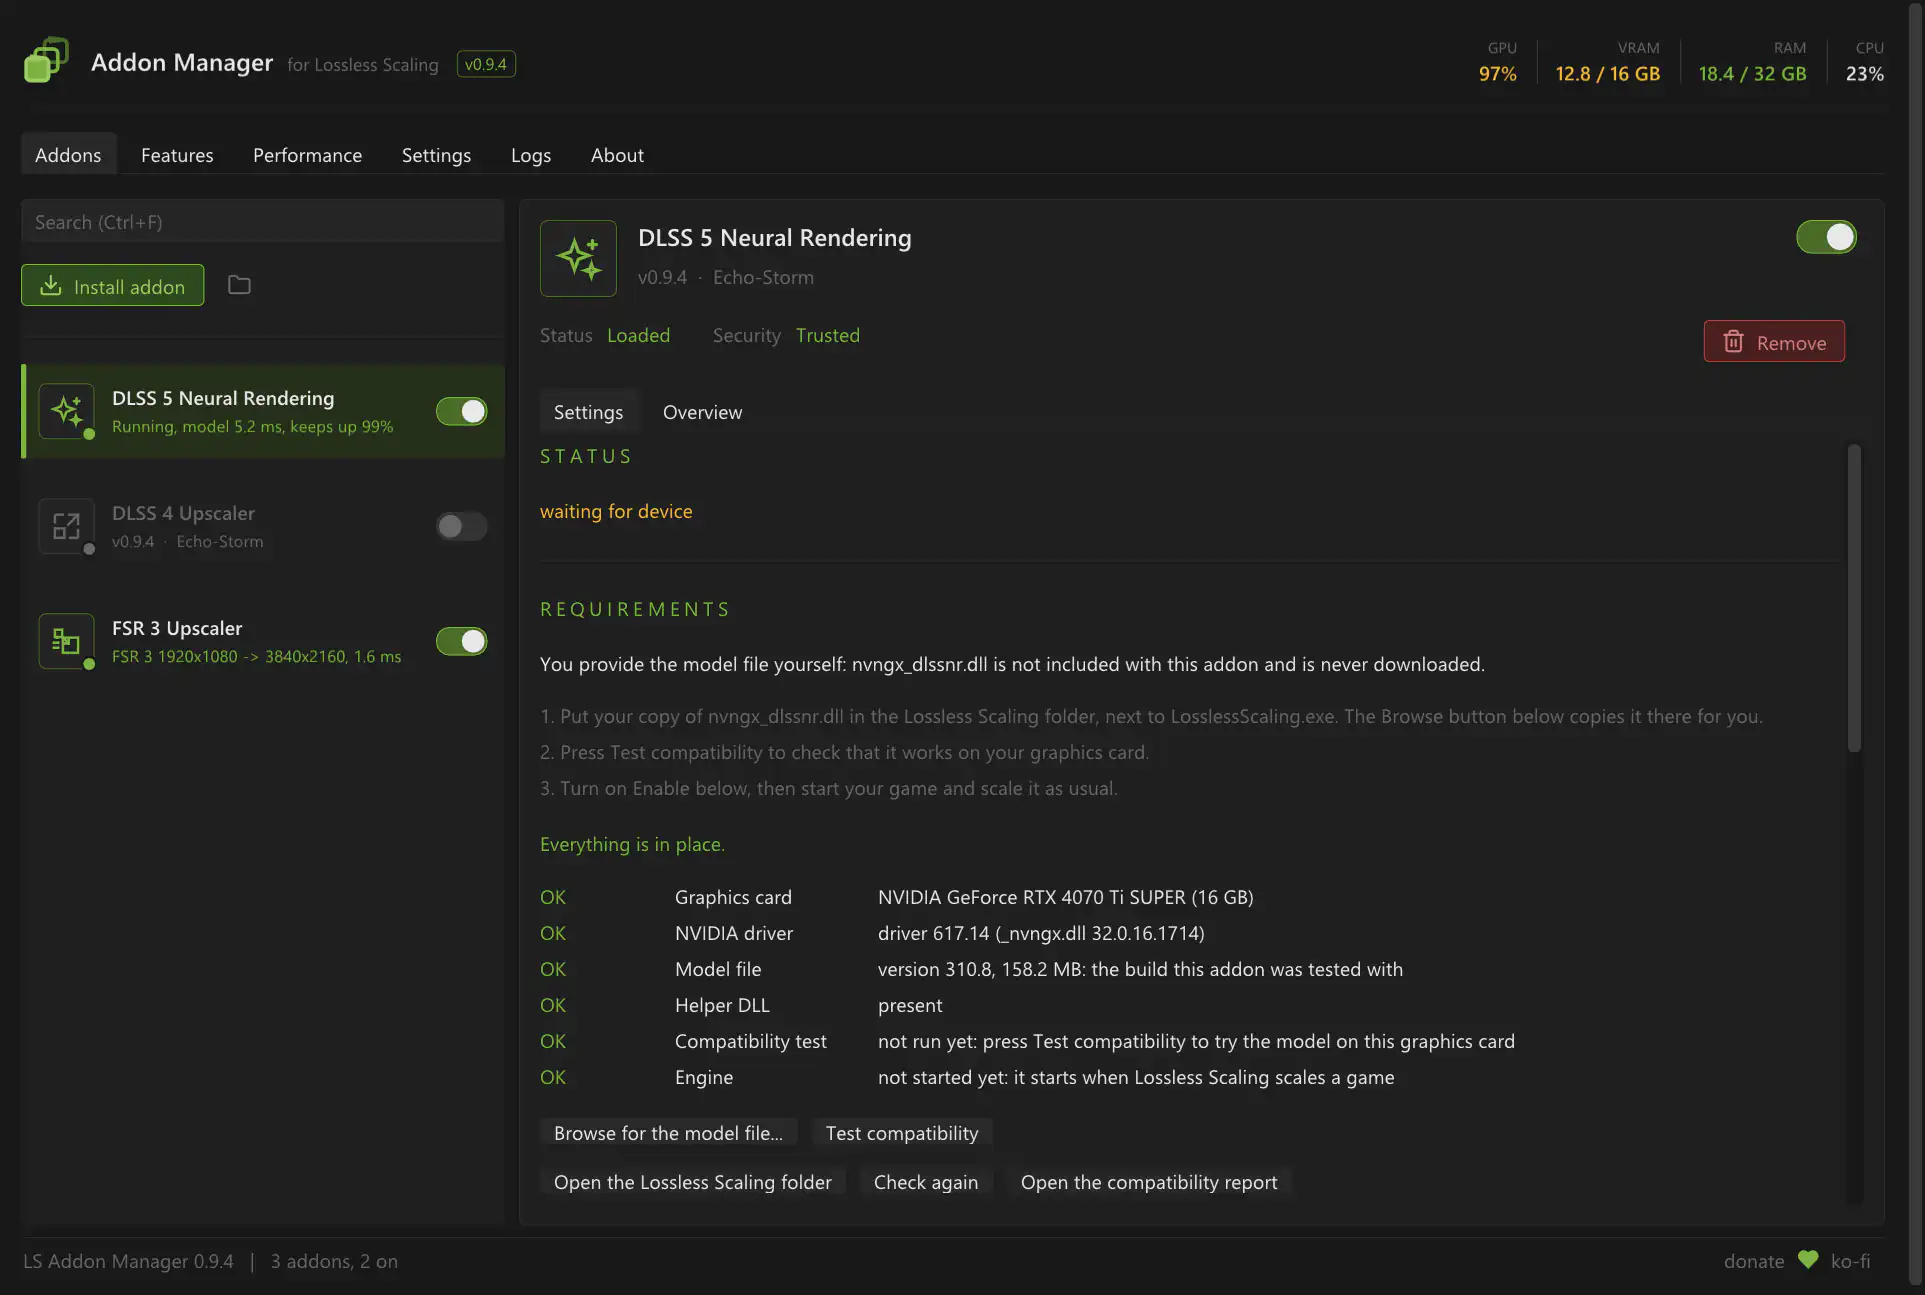
Task: Select the addon Overview sub-tab
Action: [x=702, y=412]
